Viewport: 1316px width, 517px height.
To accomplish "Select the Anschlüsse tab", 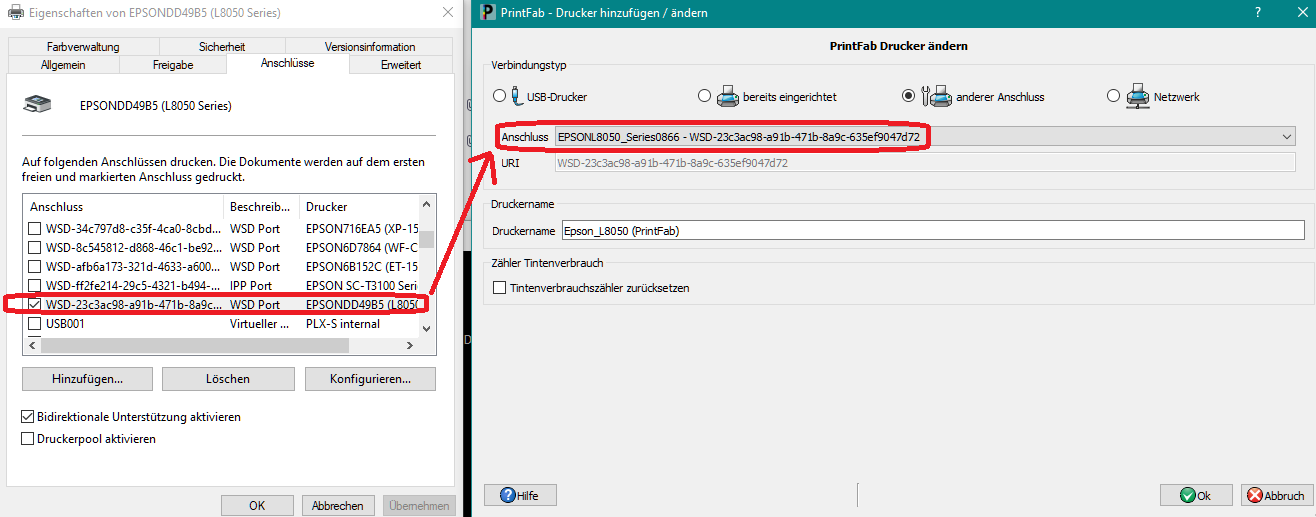I will [x=288, y=63].
